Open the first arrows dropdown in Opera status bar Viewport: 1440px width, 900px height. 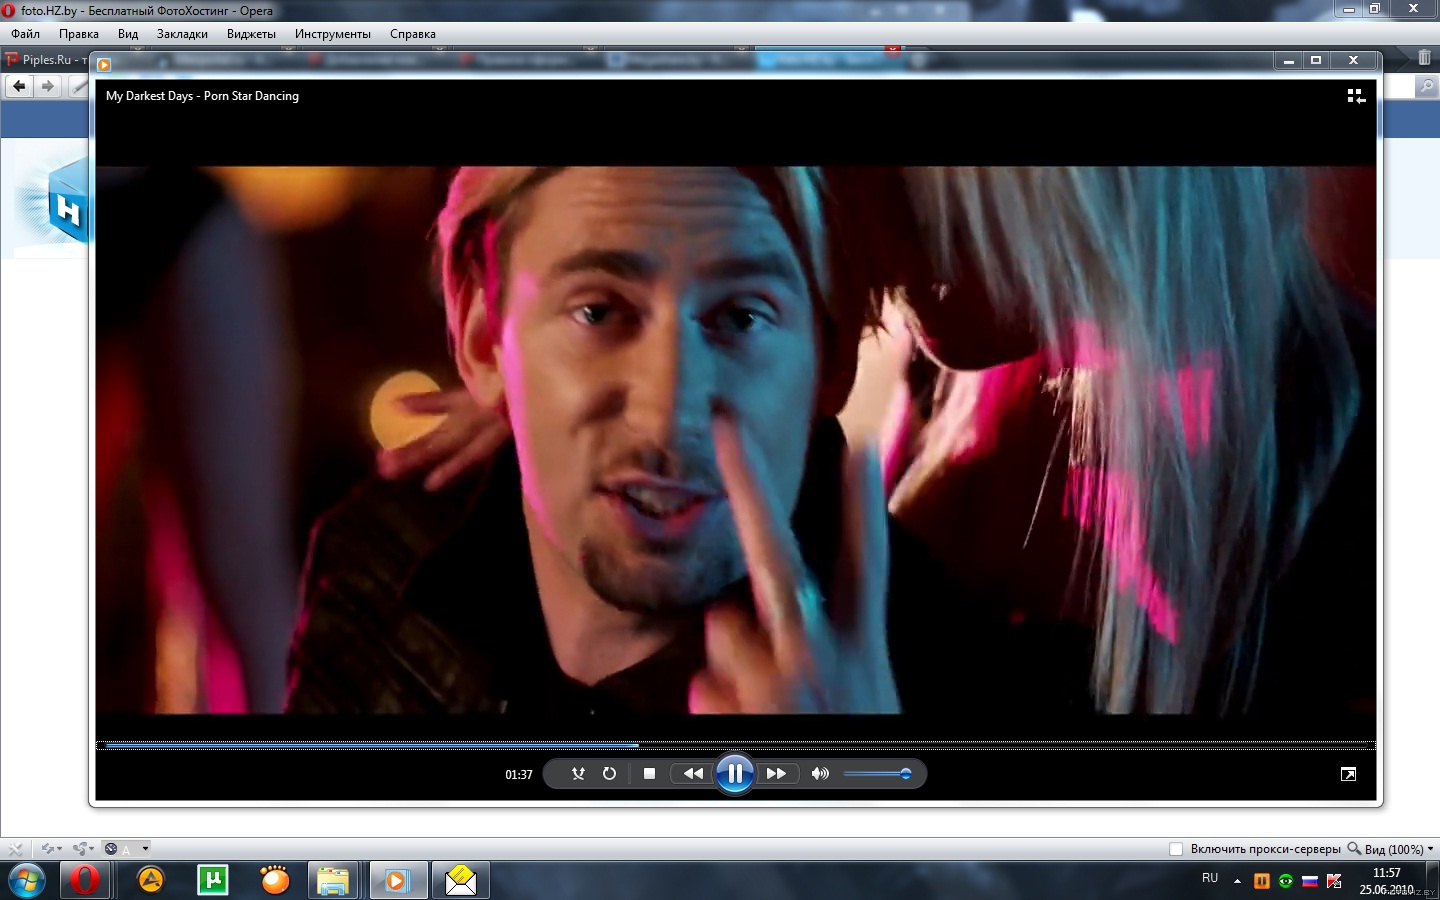[x=52, y=849]
